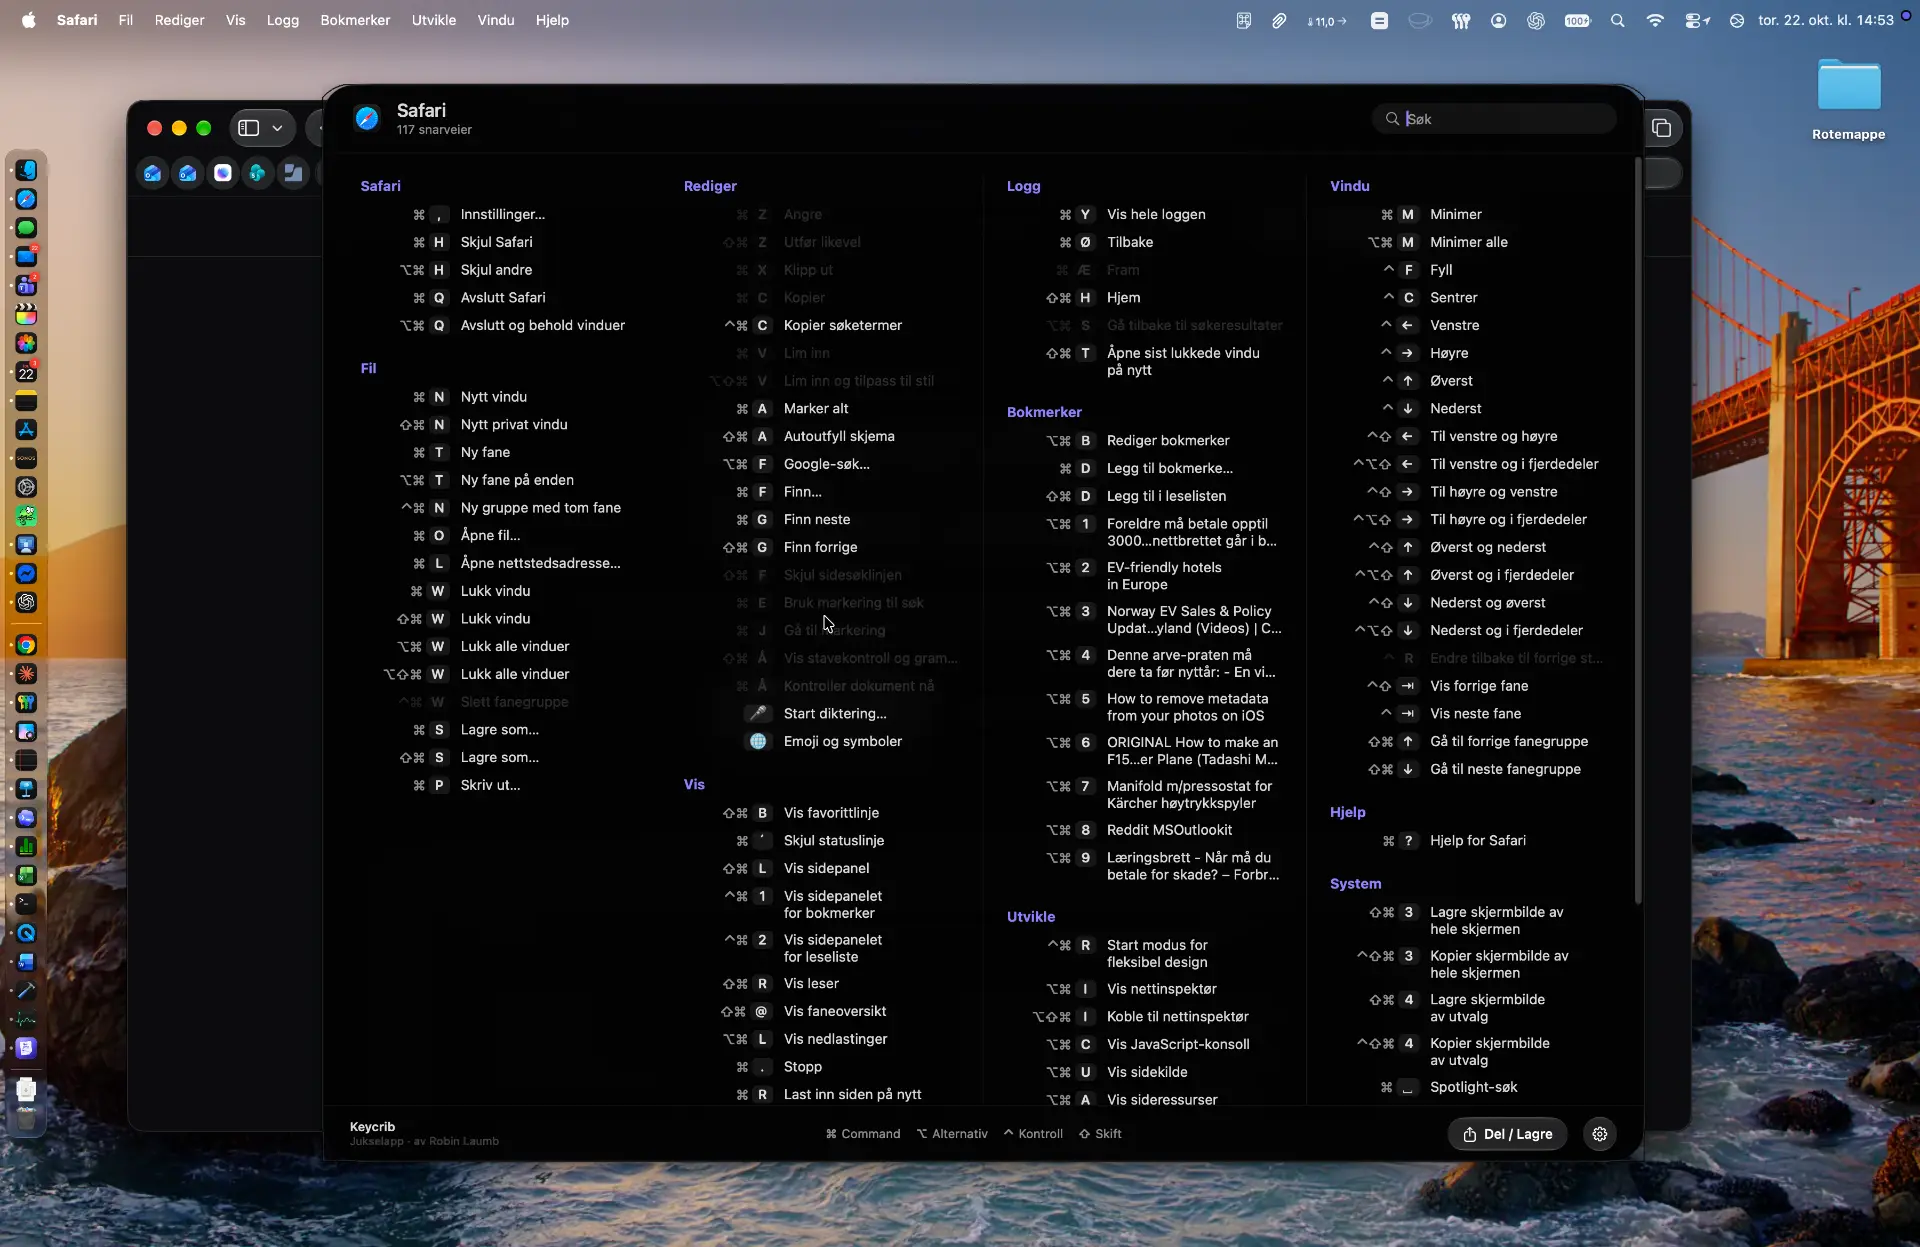
Task: Open the Vindu menu in menu bar
Action: coord(496,20)
